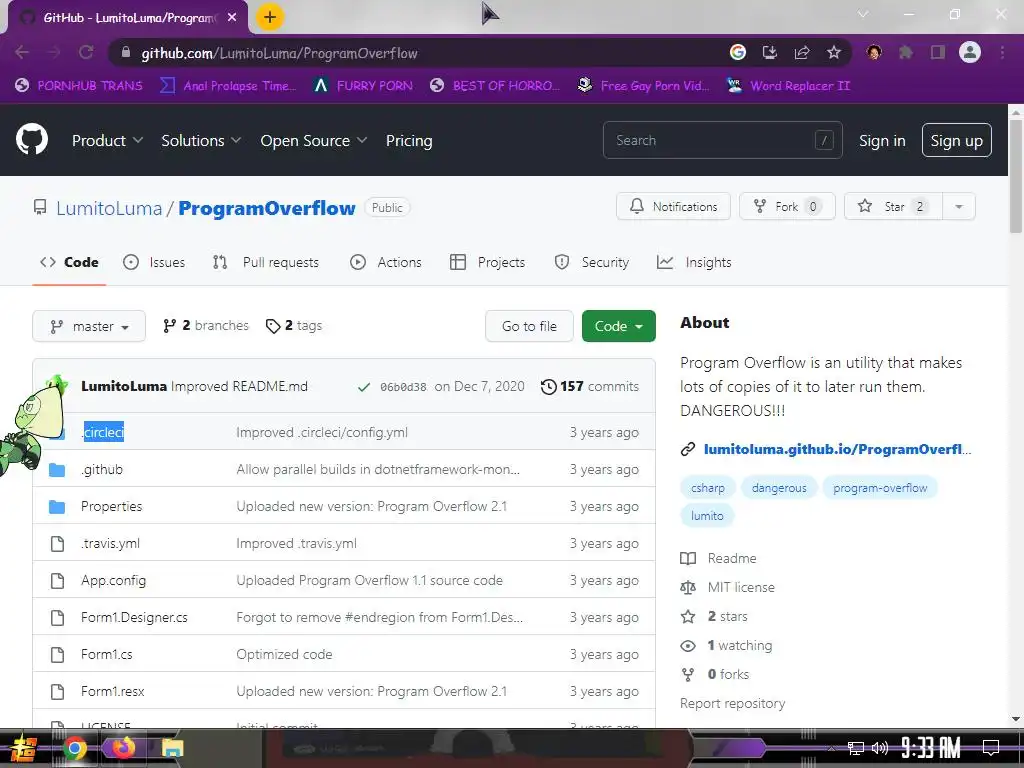
Task: Click the .travis.yml file icon
Action: [x=57, y=543]
